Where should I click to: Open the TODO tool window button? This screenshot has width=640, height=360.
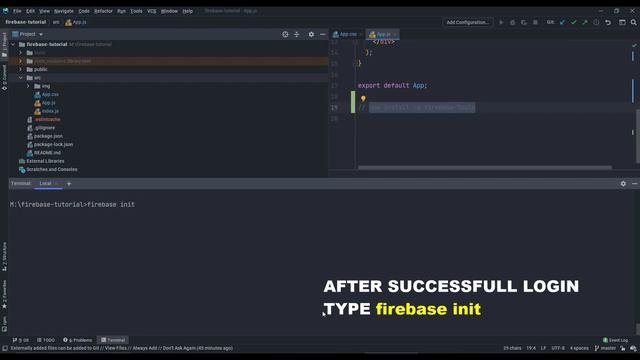[x=46, y=340]
